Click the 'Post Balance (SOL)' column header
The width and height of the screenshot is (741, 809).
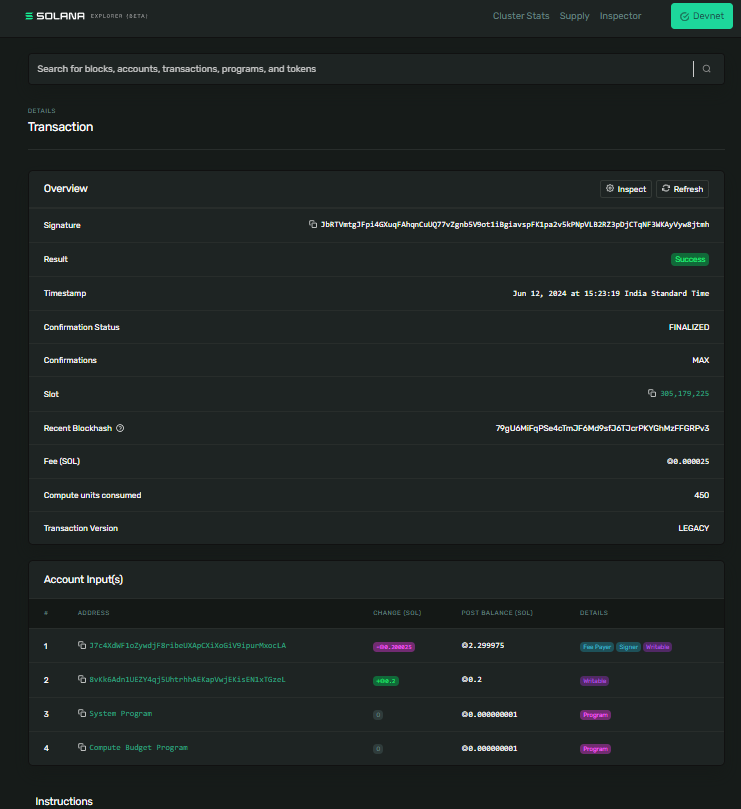[497, 613]
